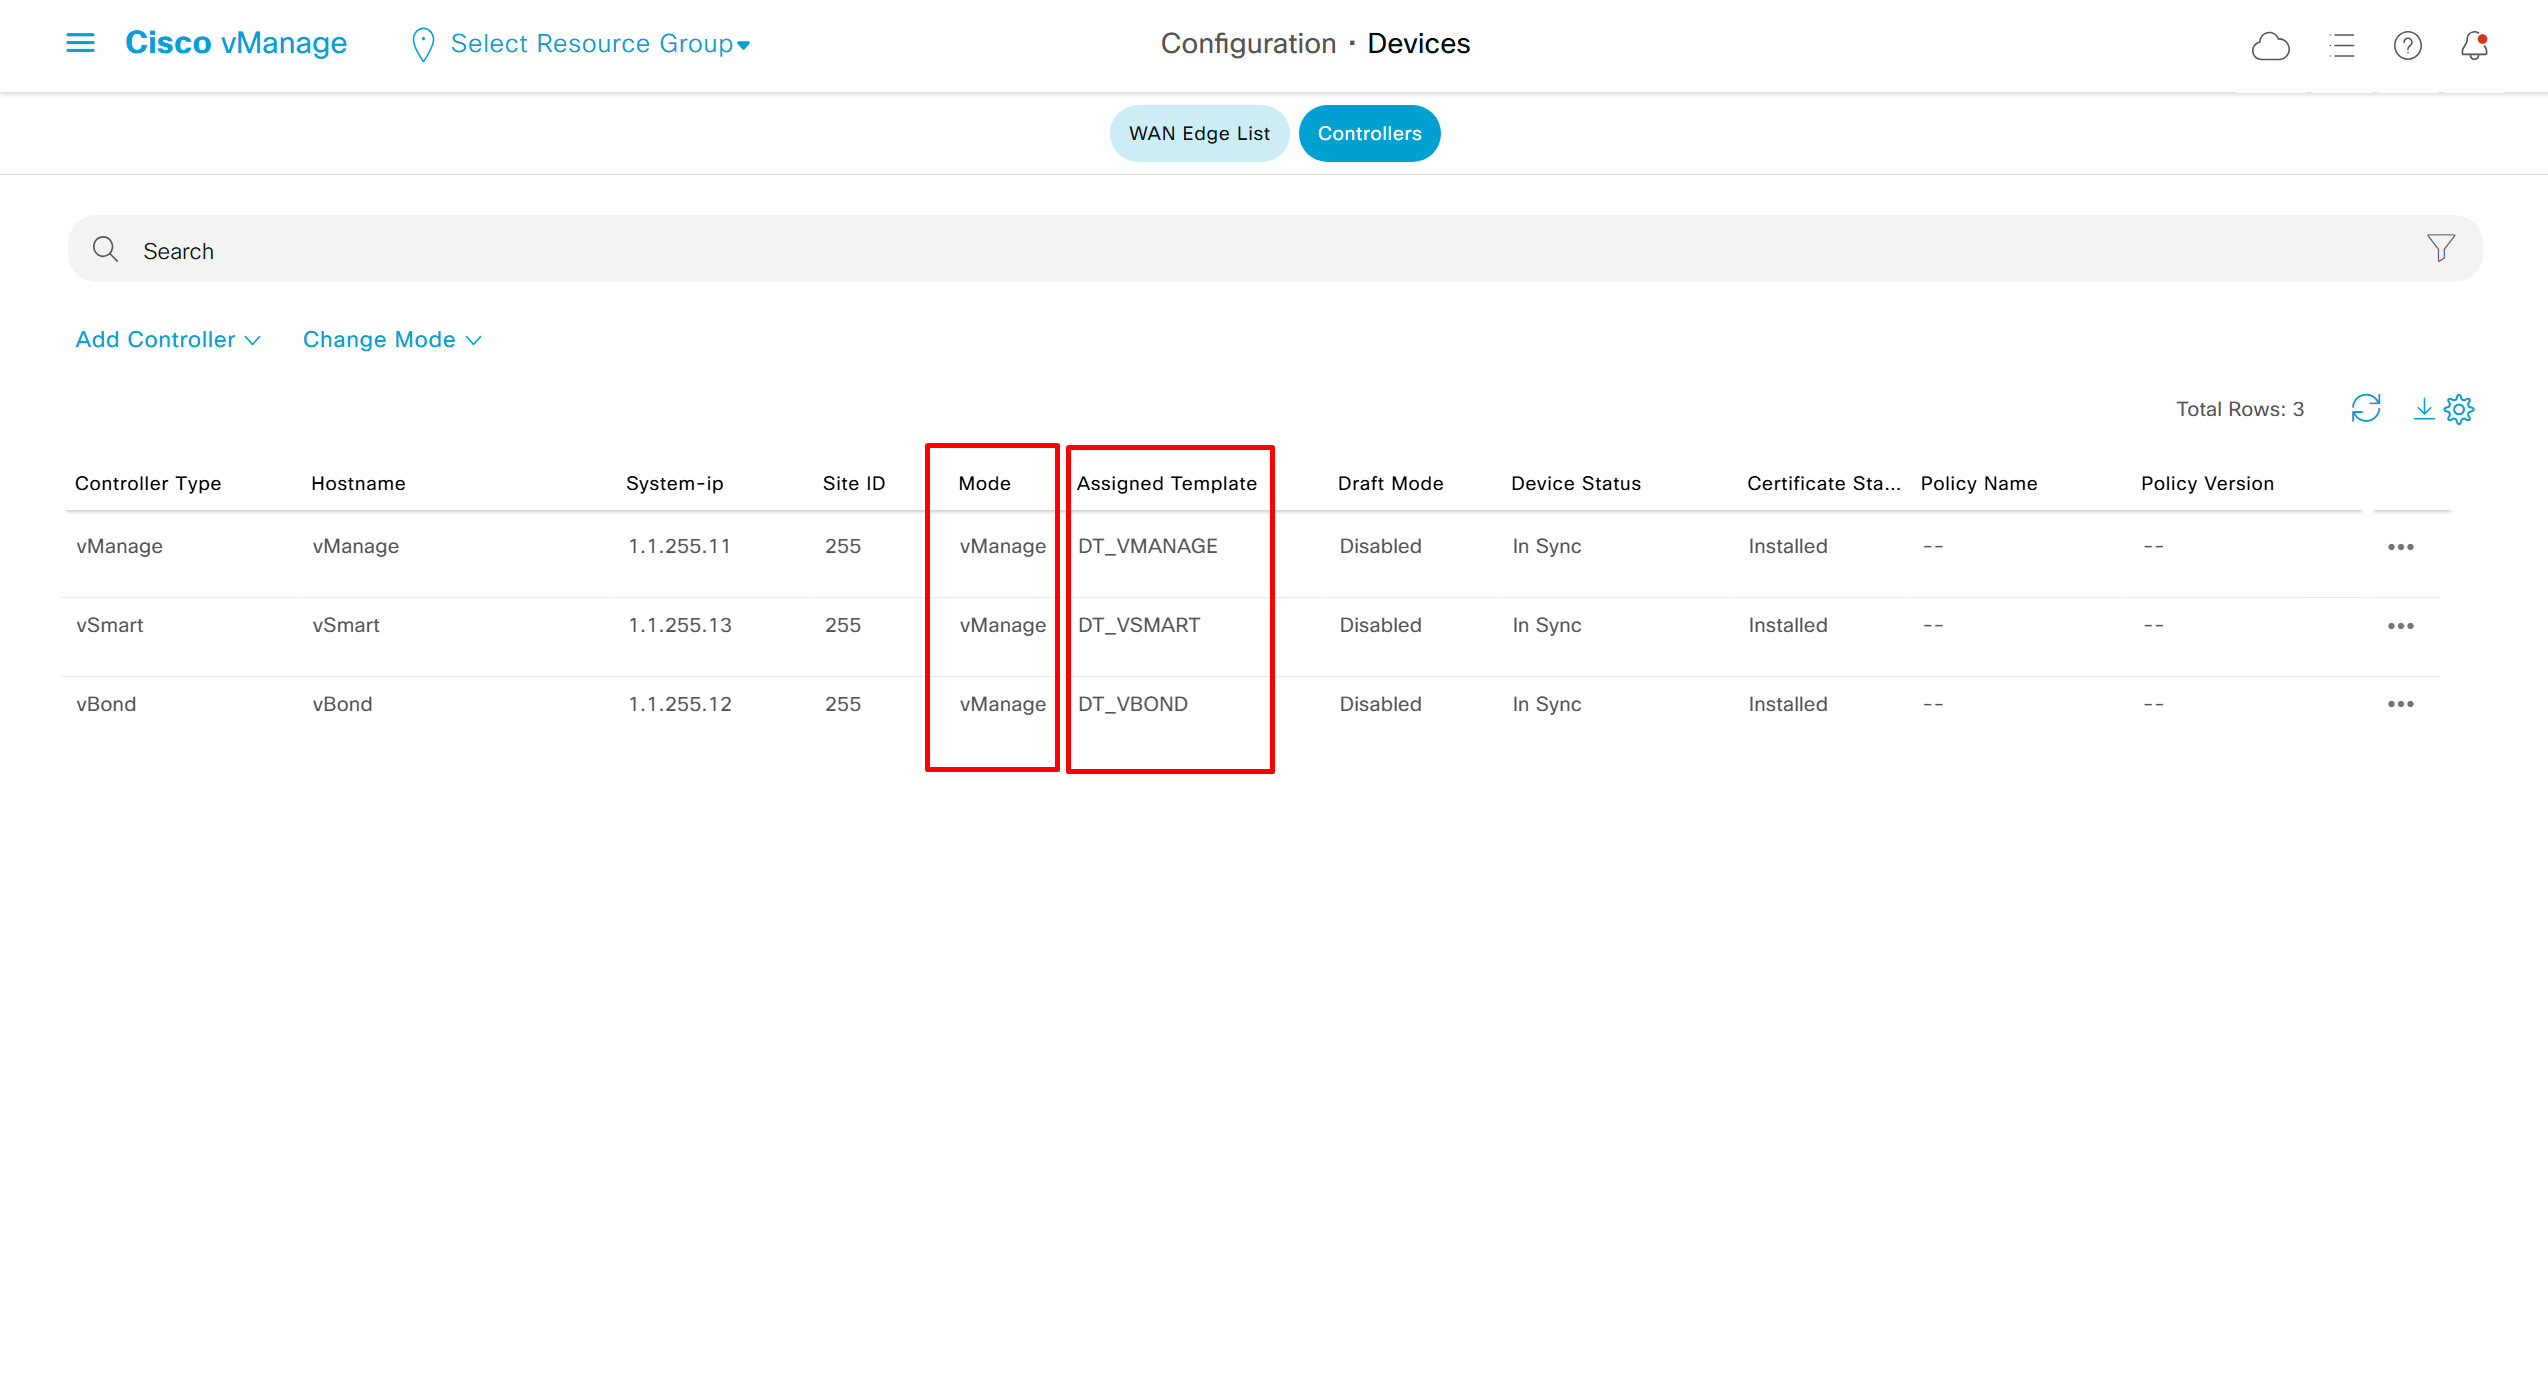Image resolution: width=2548 pixels, height=1374 pixels.
Task: Open table column settings gear
Action: tap(2459, 409)
